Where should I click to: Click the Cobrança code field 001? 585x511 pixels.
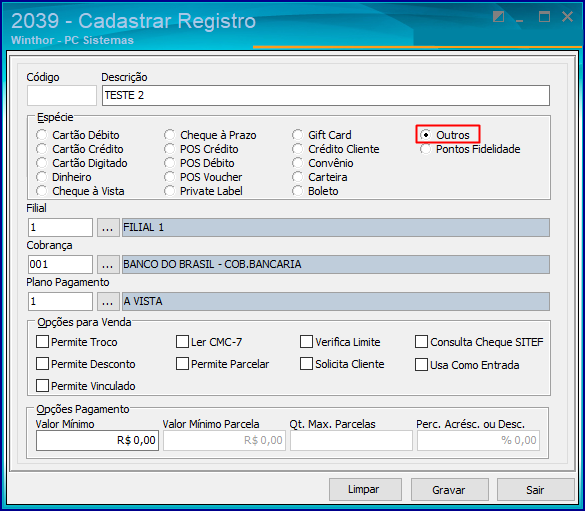(60, 264)
